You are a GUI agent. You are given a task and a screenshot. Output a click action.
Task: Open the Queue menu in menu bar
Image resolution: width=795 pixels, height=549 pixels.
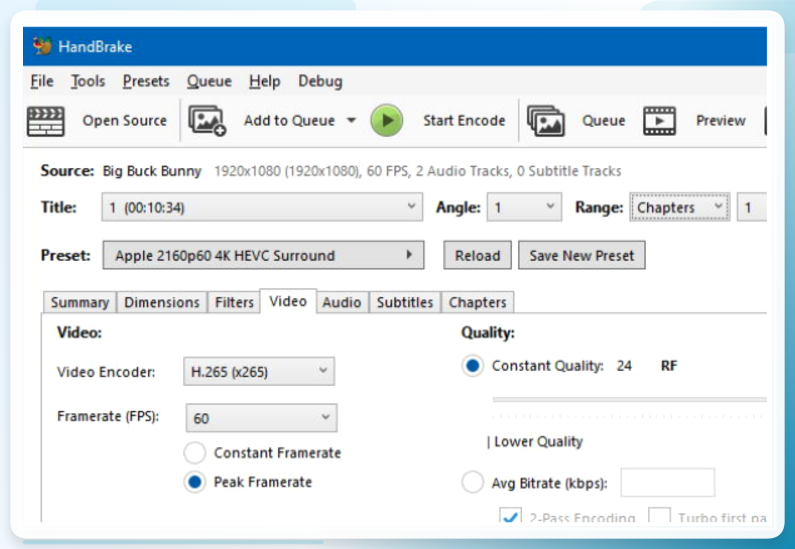pyautogui.click(x=209, y=81)
